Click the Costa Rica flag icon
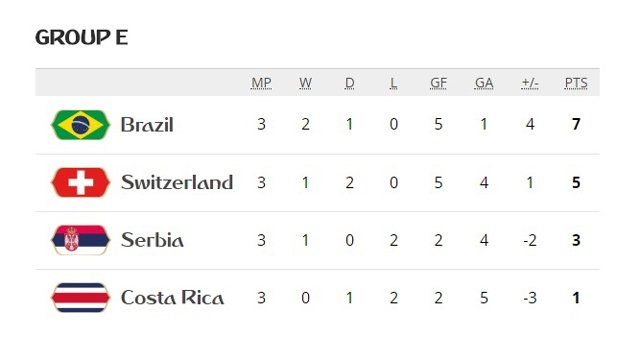The height and width of the screenshot is (360, 640). point(80,298)
